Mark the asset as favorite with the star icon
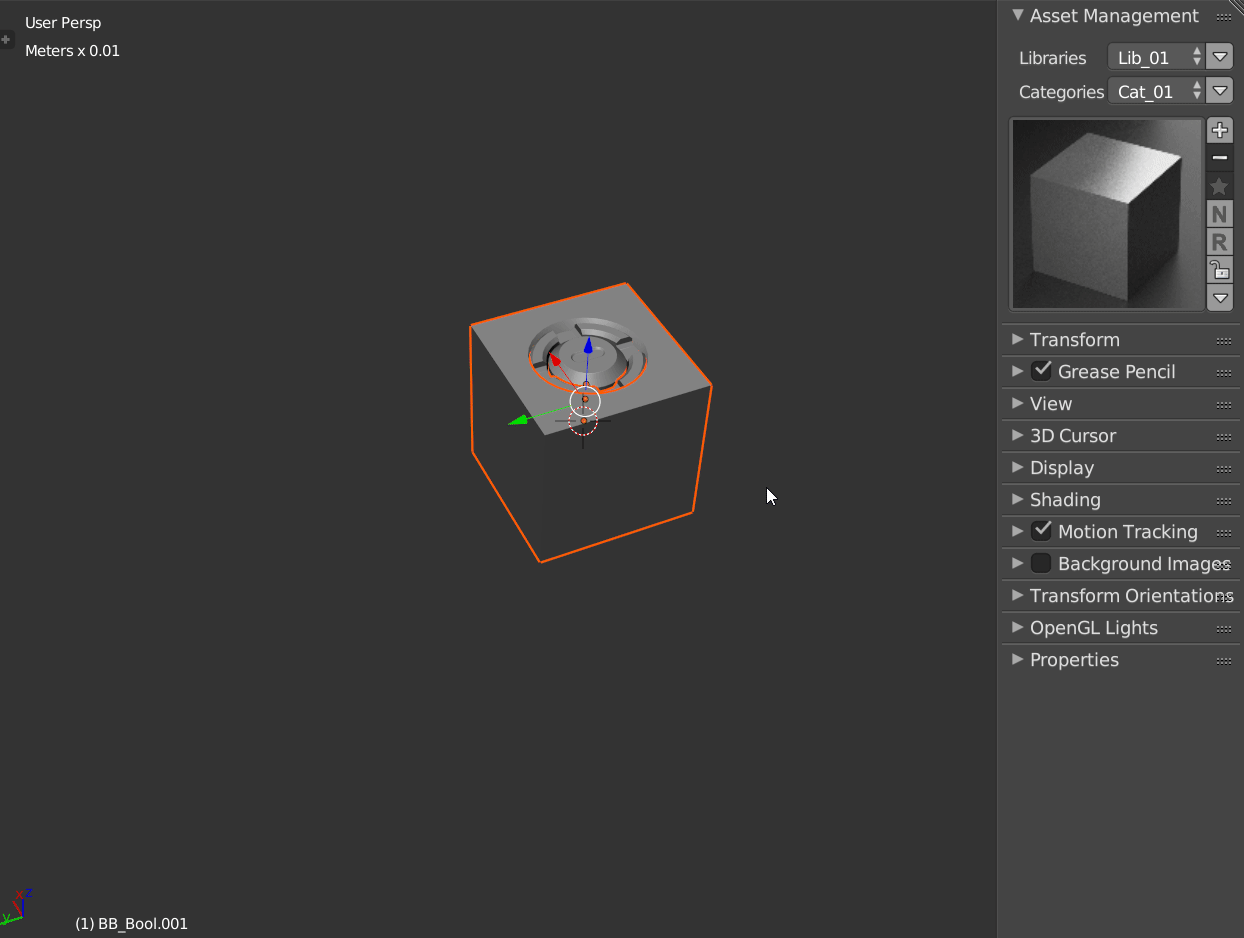 tap(1219, 185)
